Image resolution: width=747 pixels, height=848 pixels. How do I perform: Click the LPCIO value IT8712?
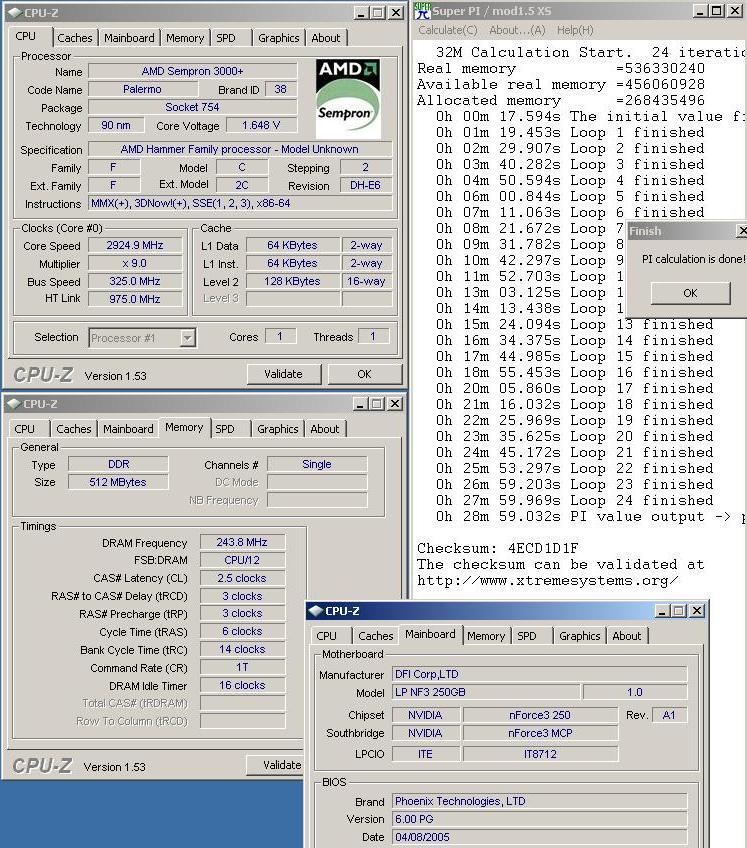click(540, 754)
